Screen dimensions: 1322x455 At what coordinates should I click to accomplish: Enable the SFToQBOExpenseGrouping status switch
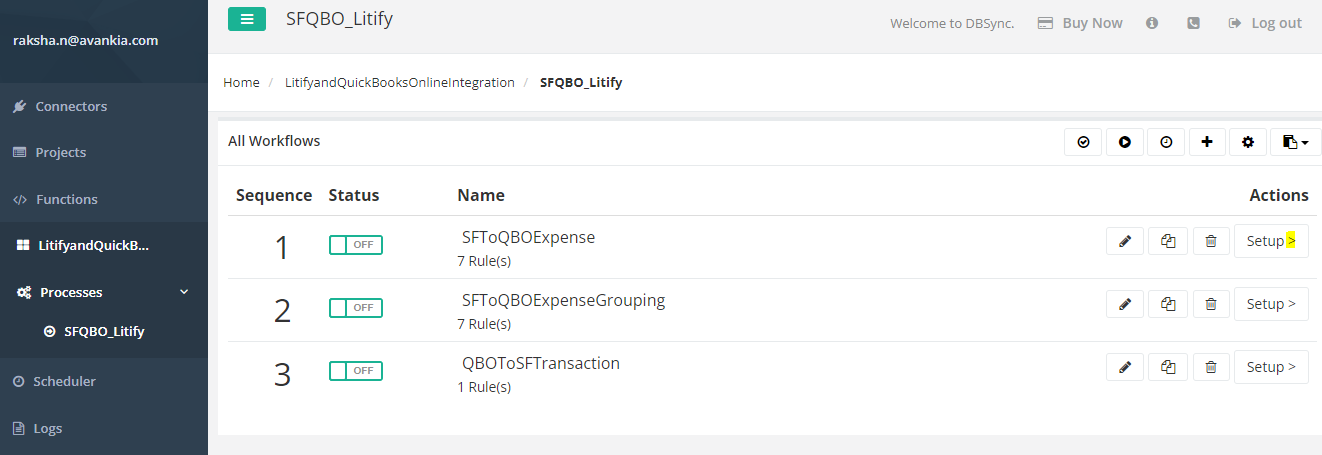pyautogui.click(x=355, y=308)
